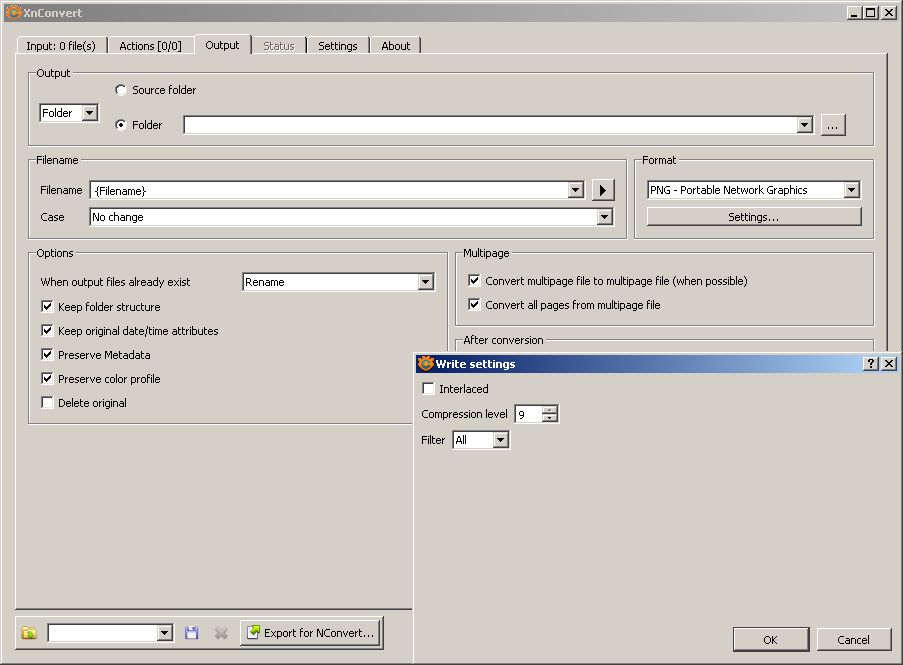Increase the compression level with spinner
Screen dimensions: 903x665
pos(550,410)
